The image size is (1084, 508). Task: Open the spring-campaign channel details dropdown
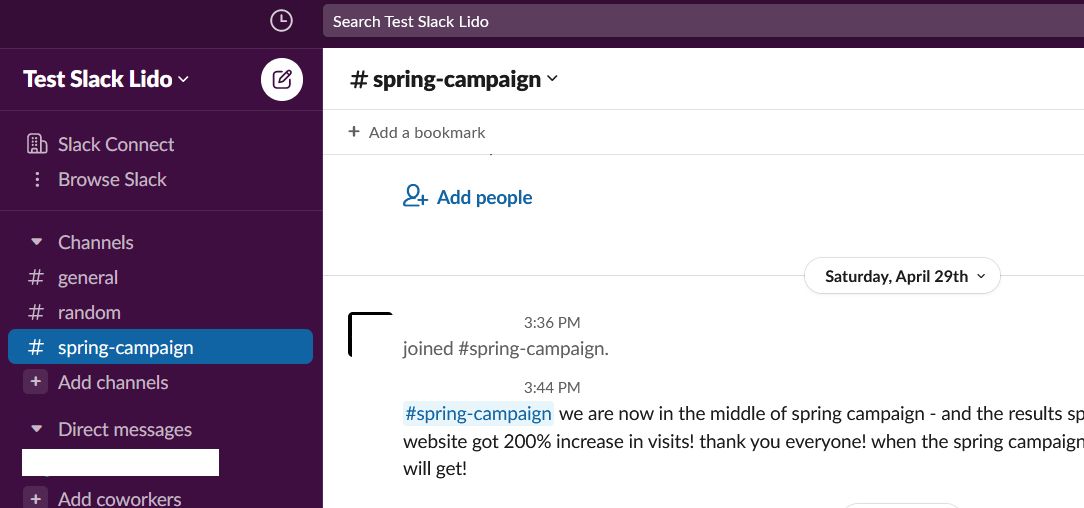454,79
